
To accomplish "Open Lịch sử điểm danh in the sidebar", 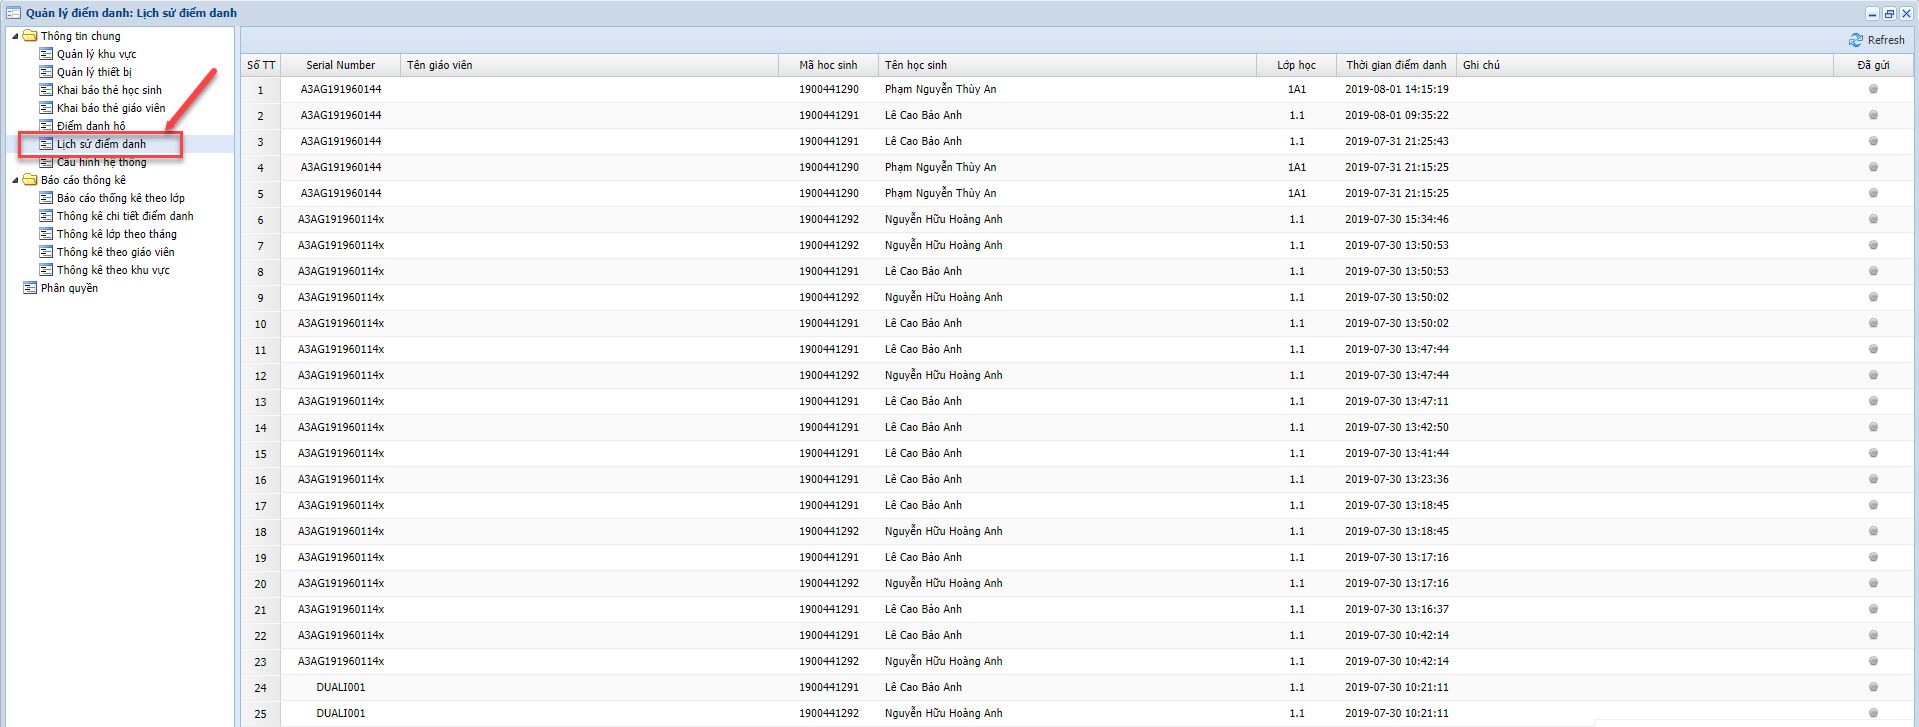I will point(101,144).
